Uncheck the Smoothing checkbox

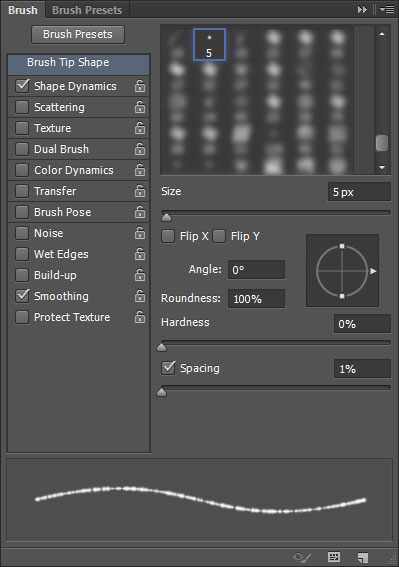(x=22, y=296)
